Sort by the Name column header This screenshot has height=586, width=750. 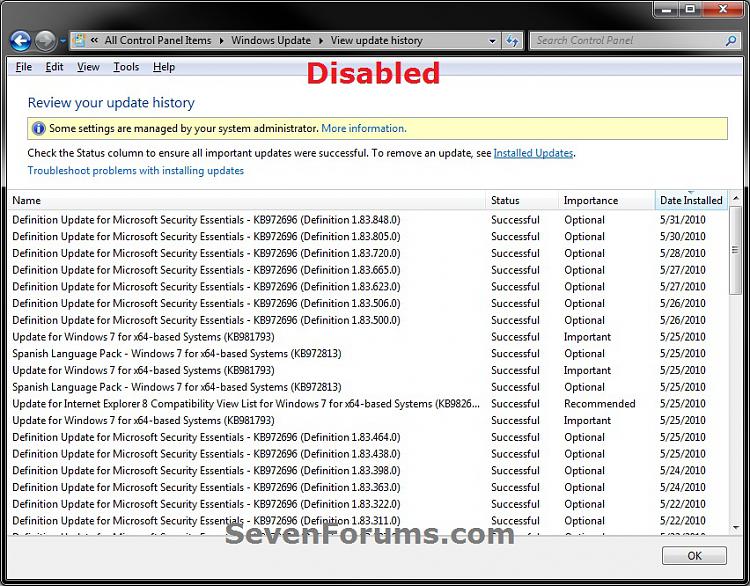pyautogui.click(x=247, y=200)
